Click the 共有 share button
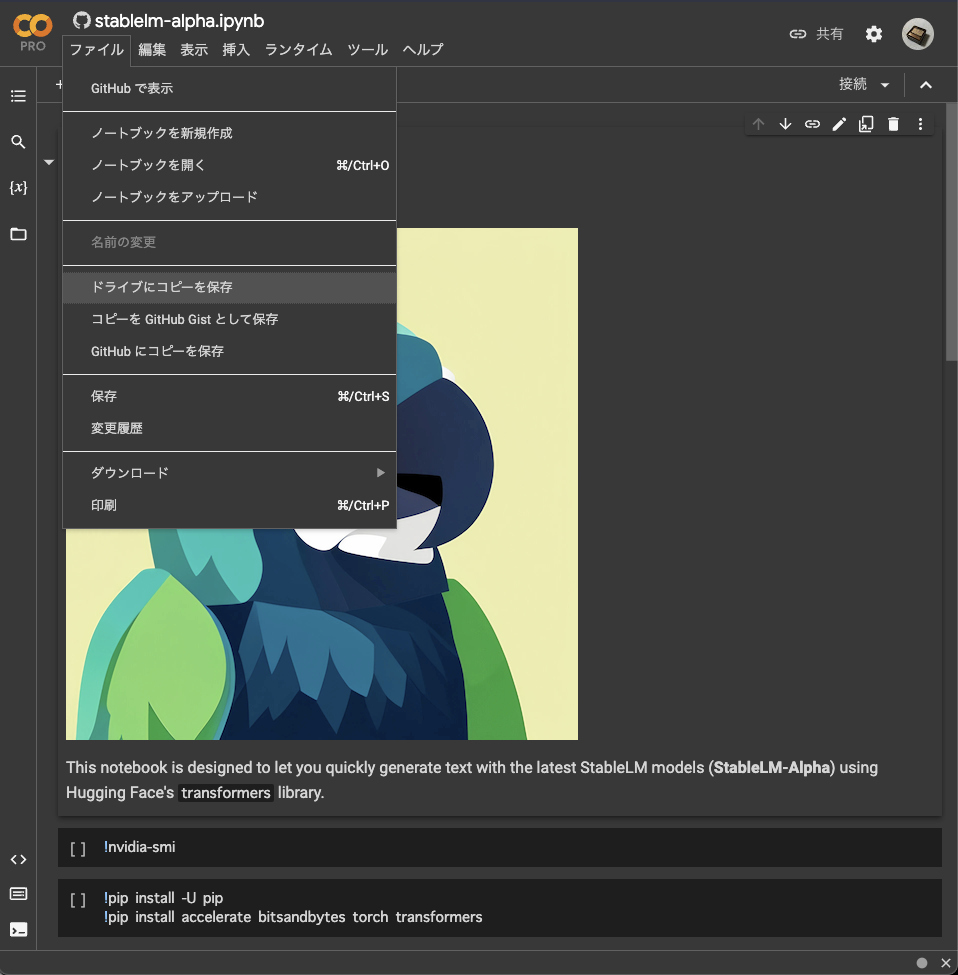Screen dimensions: 958x975 click(x=816, y=34)
